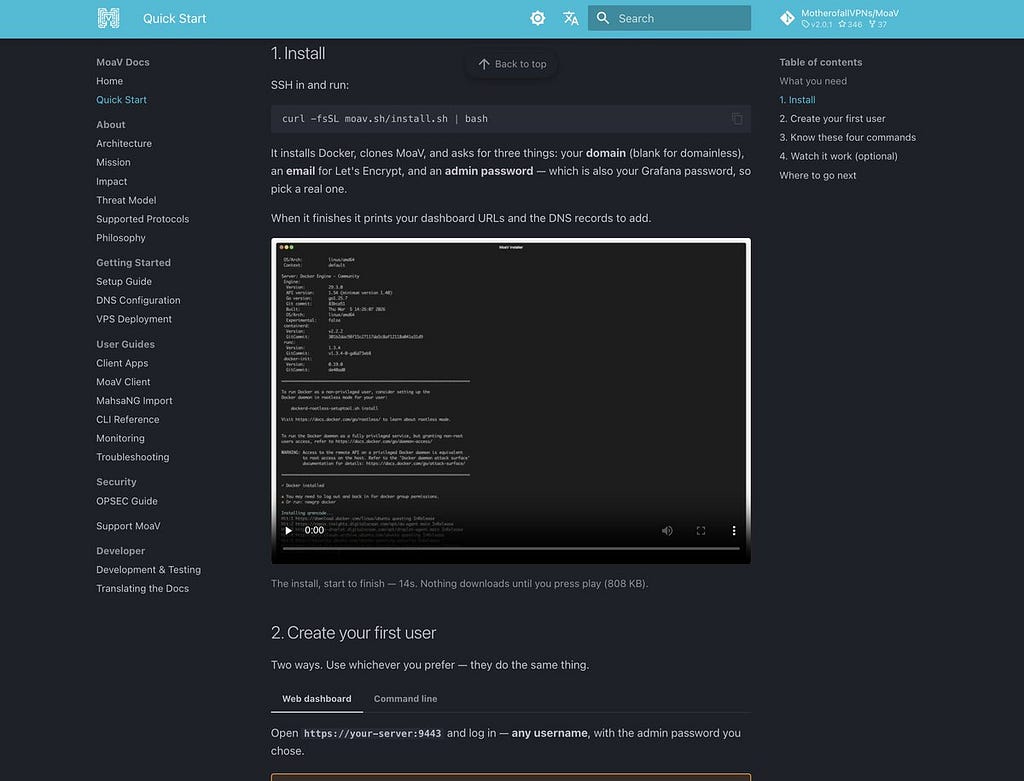Open the Client Apps page
1024x781 pixels.
click(x=122, y=363)
